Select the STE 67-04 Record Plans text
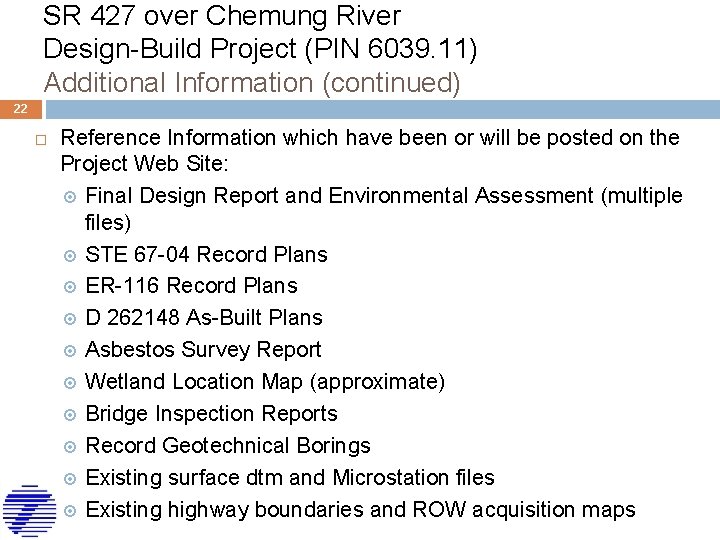This screenshot has height=540, width=720. [x=206, y=254]
